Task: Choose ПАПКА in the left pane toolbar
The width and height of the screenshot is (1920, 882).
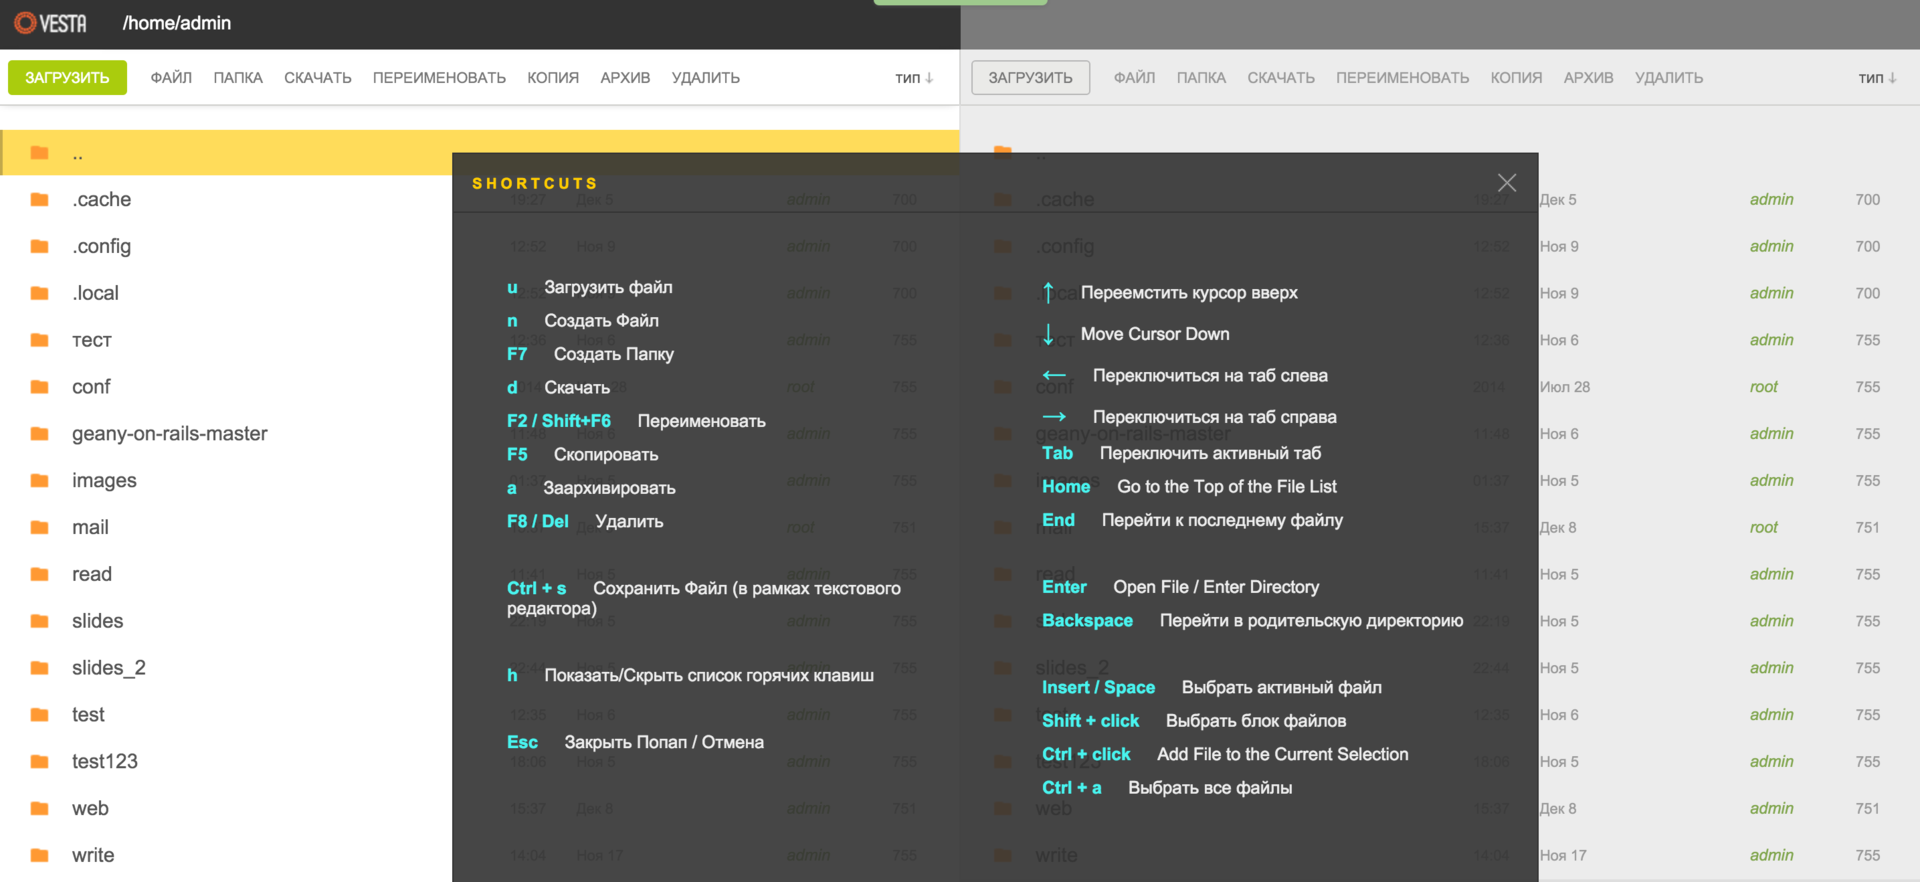Action: pyautogui.click(x=238, y=78)
